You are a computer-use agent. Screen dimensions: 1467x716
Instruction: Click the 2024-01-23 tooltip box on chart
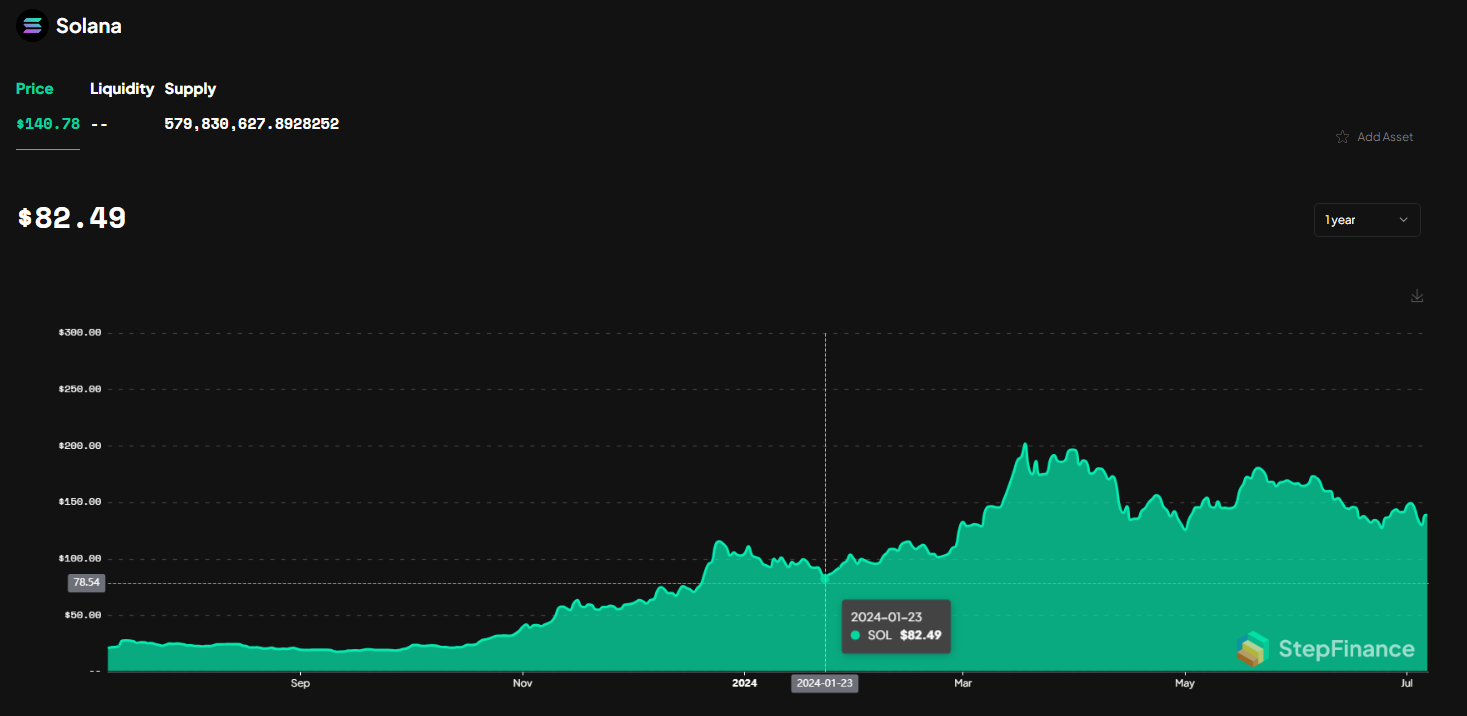[896, 625]
